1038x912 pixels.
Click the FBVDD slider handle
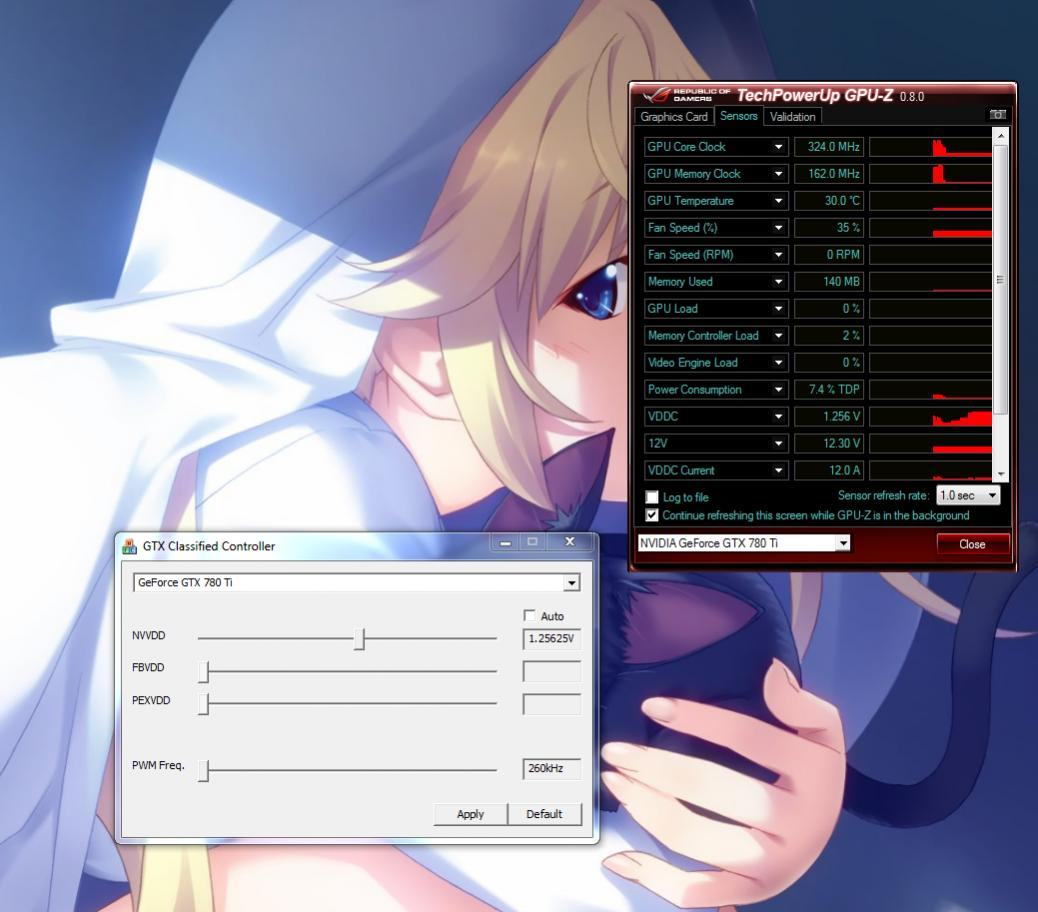[x=204, y=671]
